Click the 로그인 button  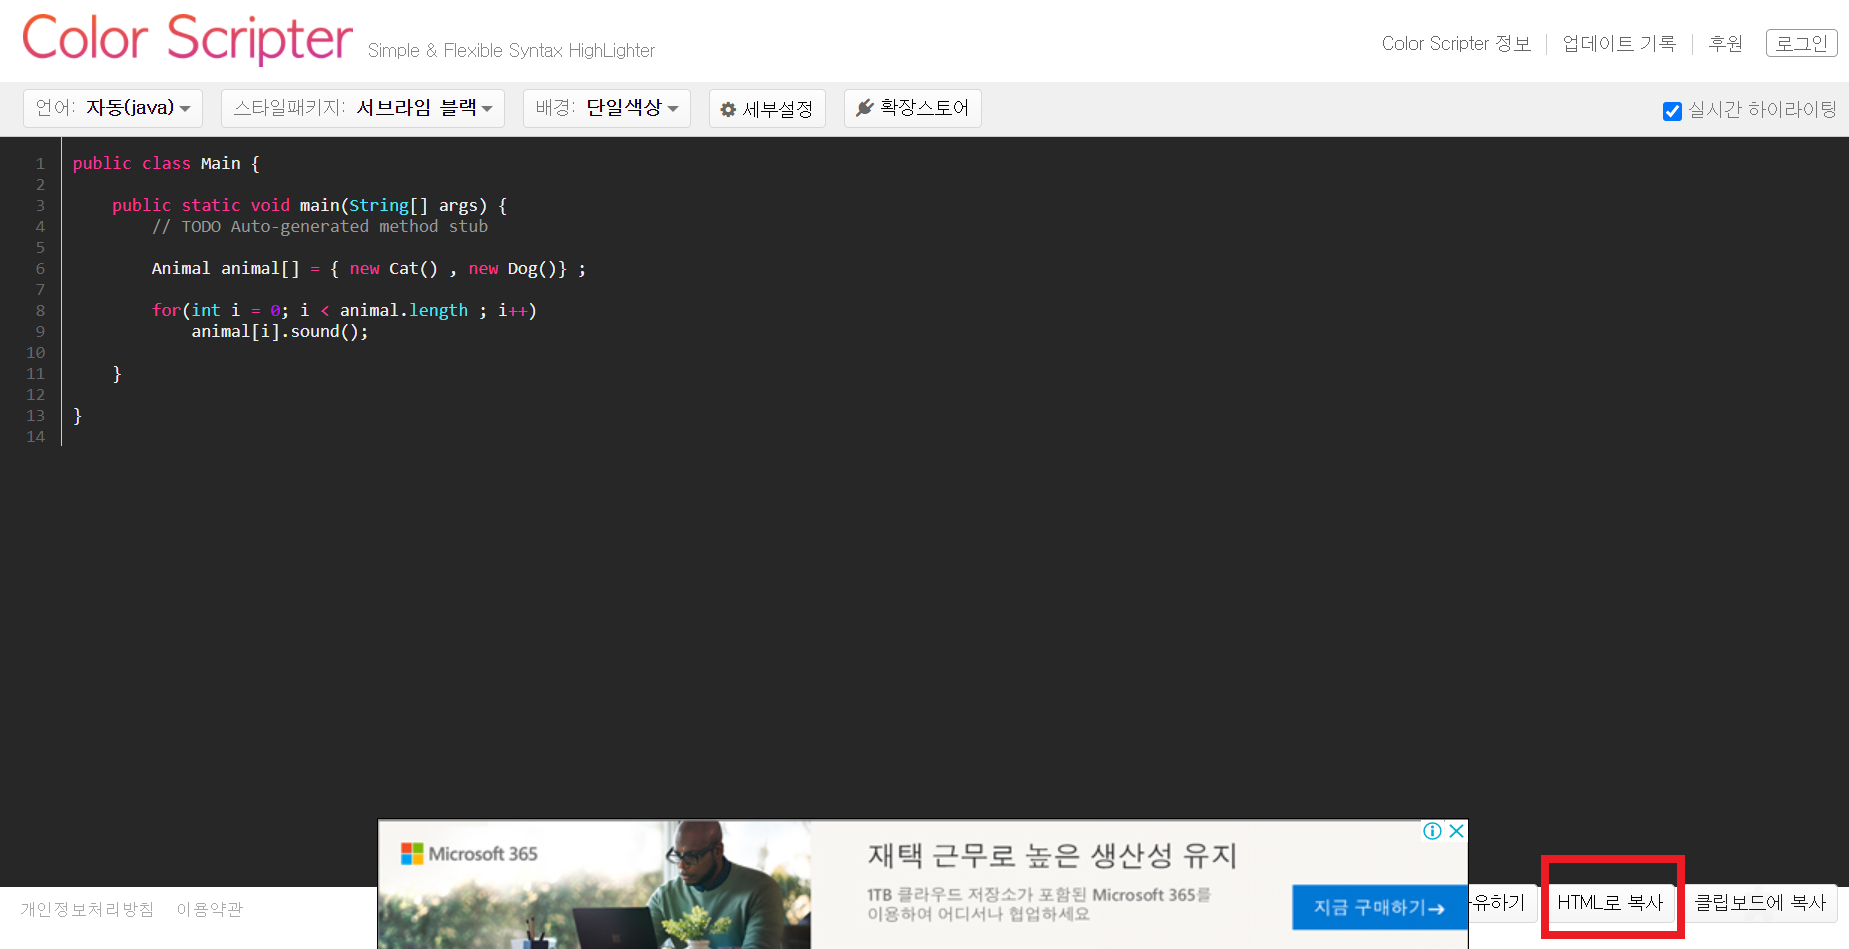pyautogui.click(x=1802, y=43)
